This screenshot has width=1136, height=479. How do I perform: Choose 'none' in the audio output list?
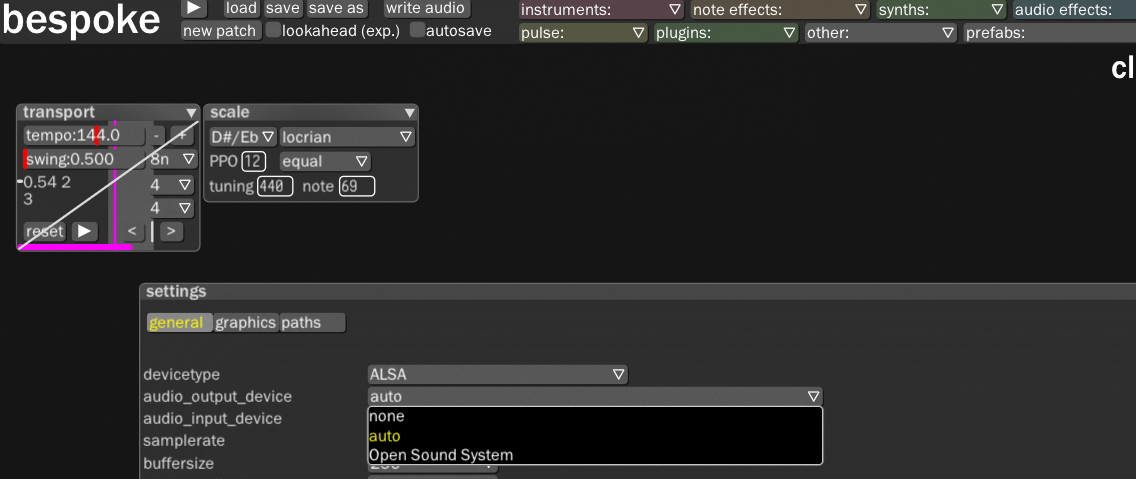(x=387, y=416)
